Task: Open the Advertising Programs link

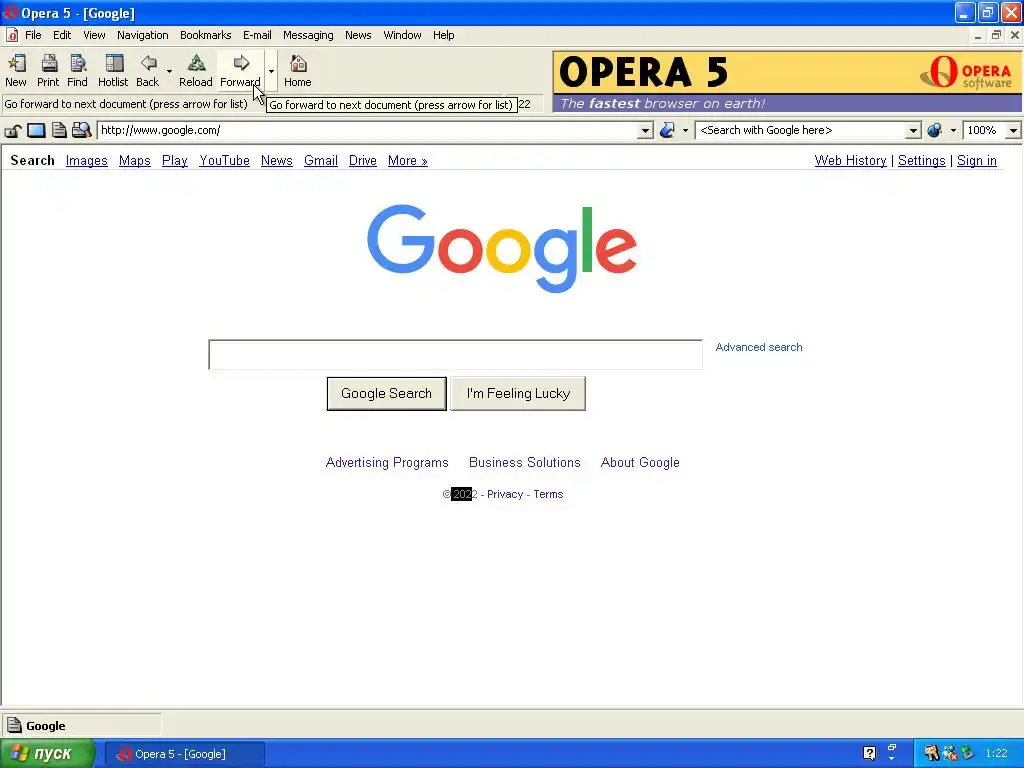Action: click(x=387, y=462)
